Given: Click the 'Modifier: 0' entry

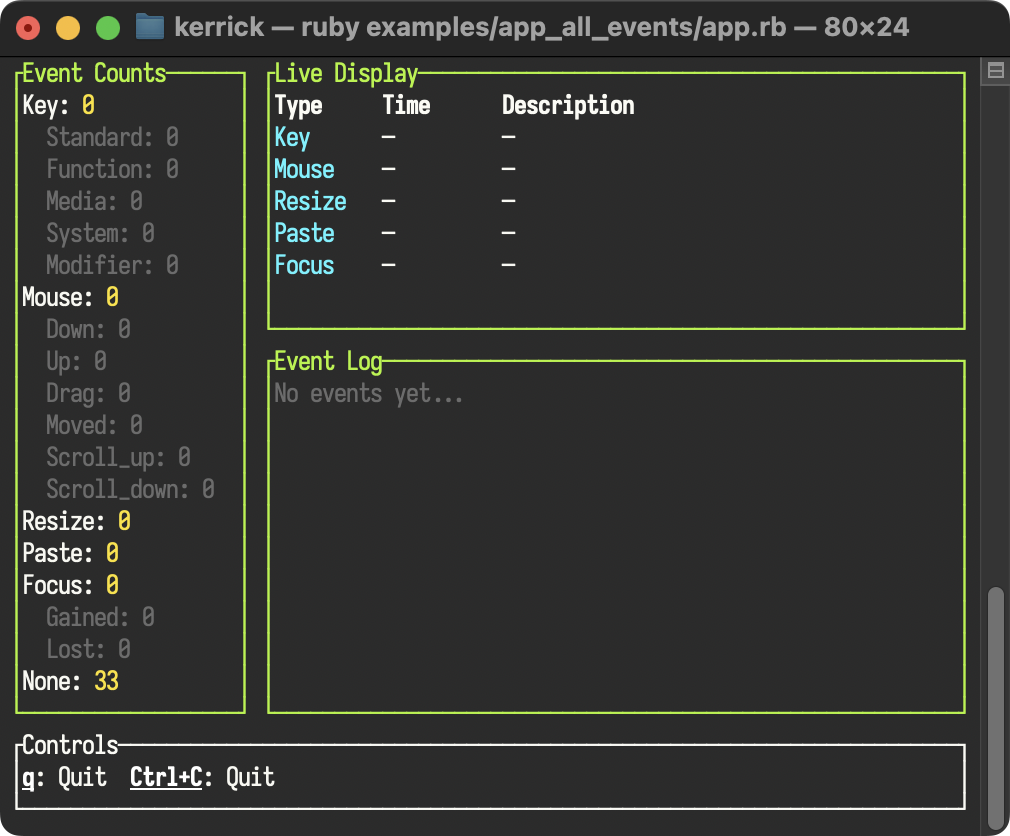Looking at the screenshot, I should tap(112, 265).
